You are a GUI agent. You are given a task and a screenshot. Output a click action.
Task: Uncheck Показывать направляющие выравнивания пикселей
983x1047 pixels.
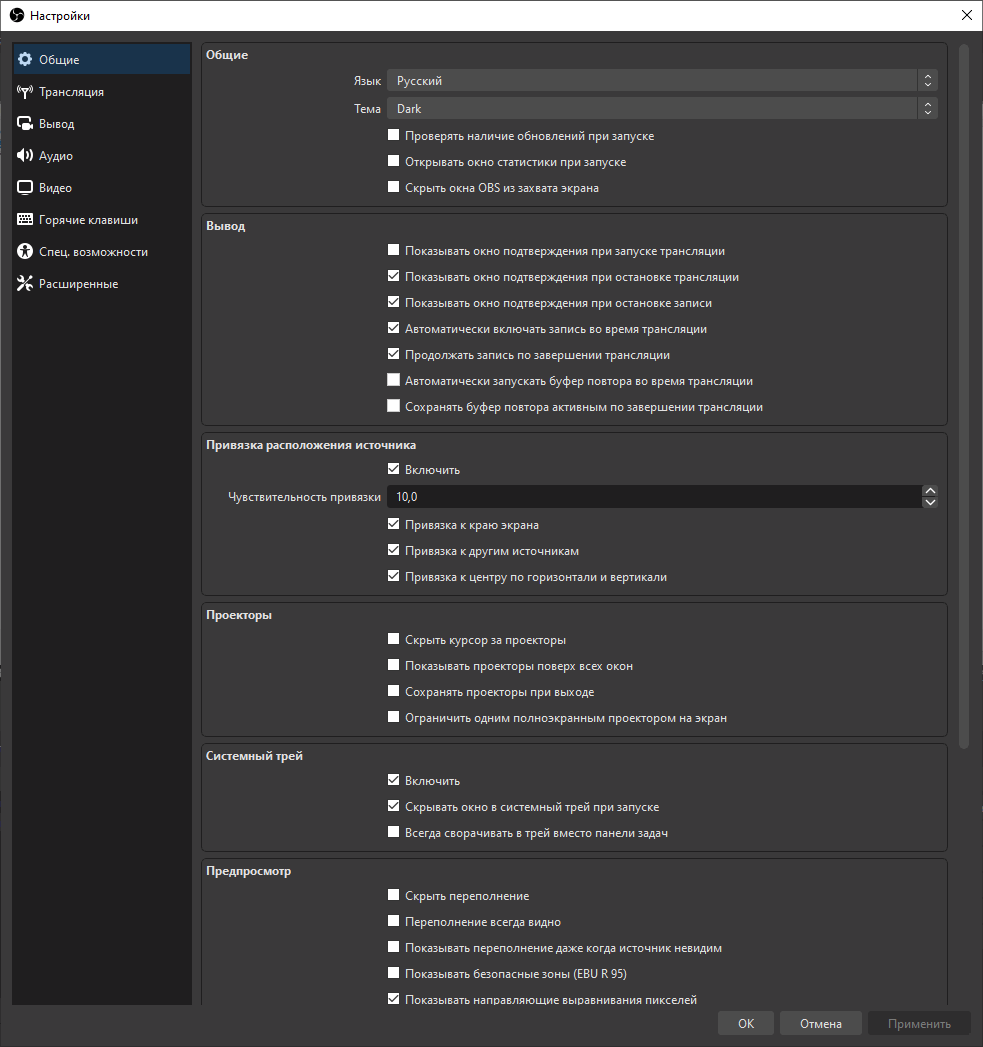point(393,999)
